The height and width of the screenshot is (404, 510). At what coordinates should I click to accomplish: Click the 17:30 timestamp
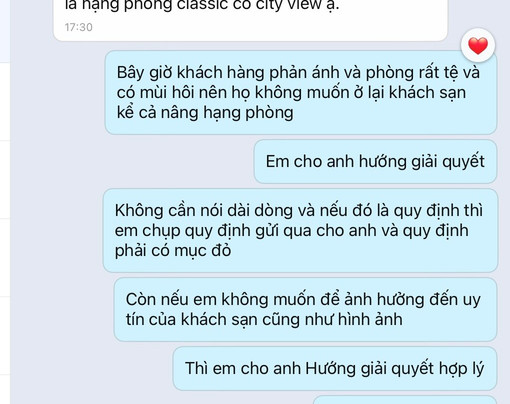pyautogui.click(x=79, y=27)
